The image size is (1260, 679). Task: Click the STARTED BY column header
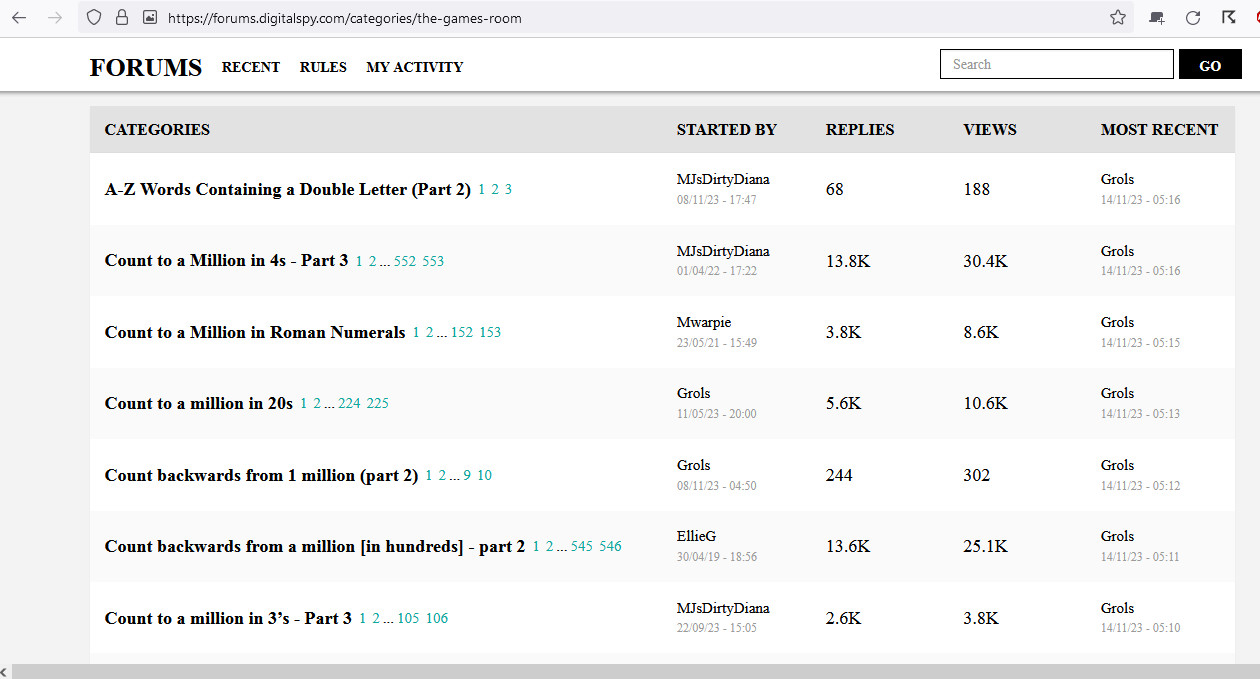(727, 129)
